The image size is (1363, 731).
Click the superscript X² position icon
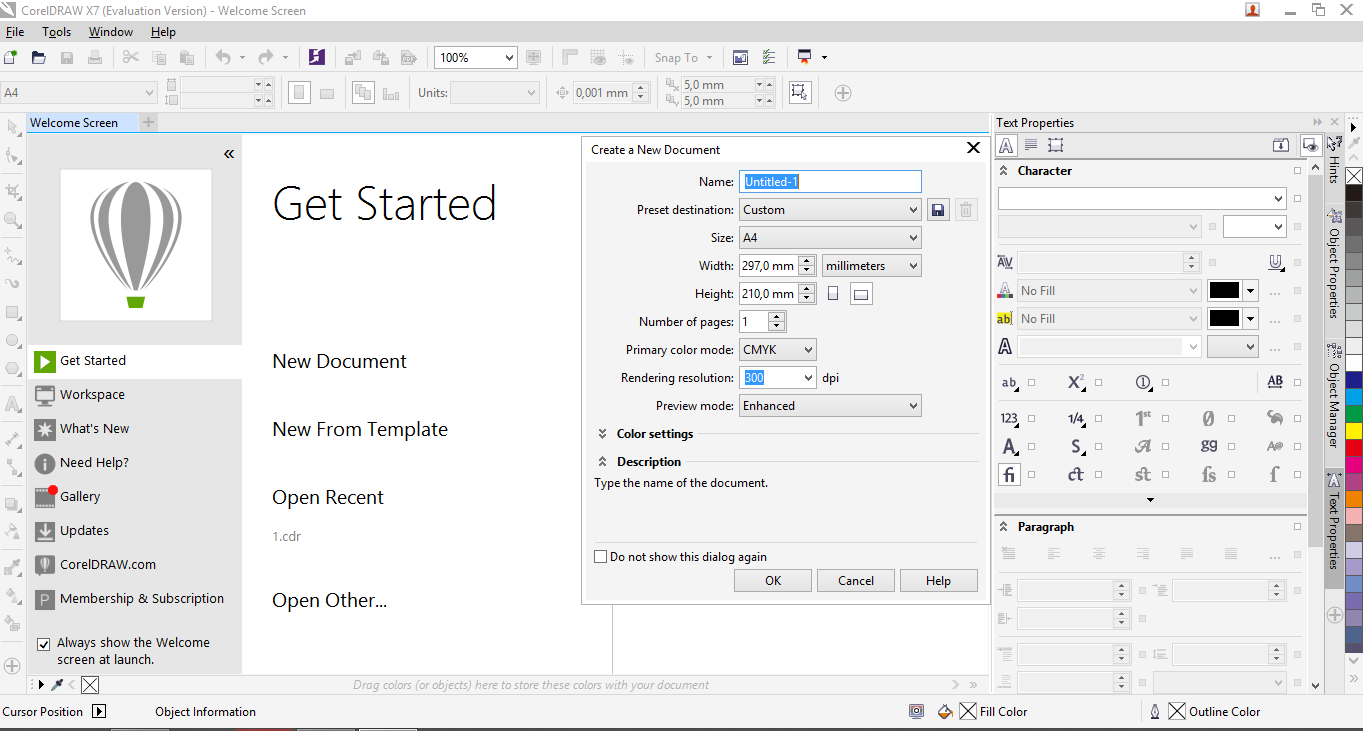point(1076,382)
